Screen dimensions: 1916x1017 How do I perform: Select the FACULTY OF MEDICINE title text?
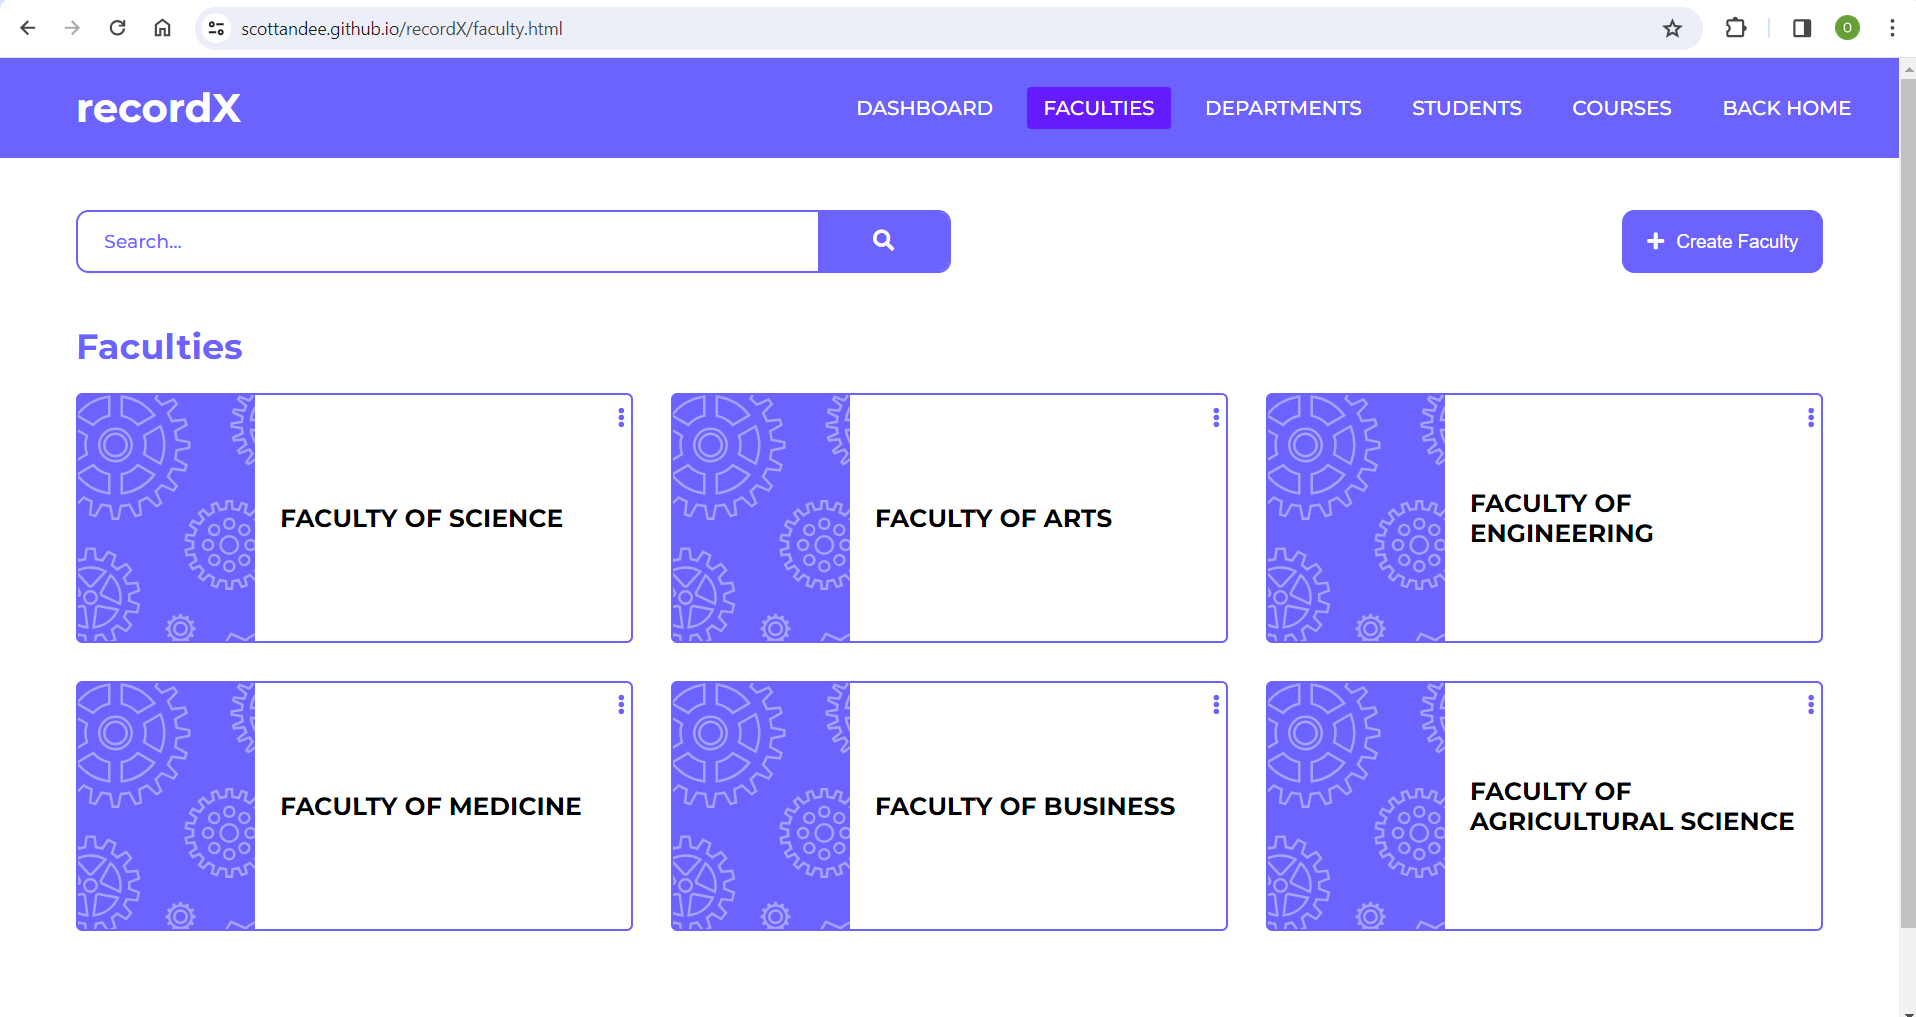tap(431, 806)
